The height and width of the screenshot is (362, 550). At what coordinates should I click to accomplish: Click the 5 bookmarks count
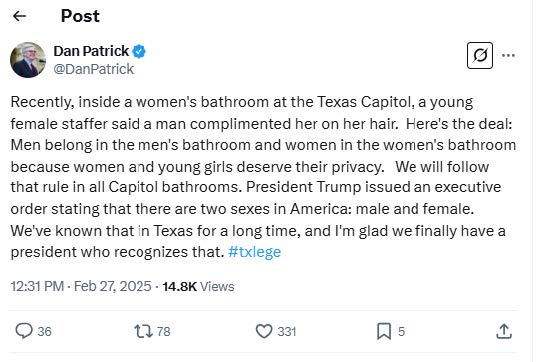402,331
